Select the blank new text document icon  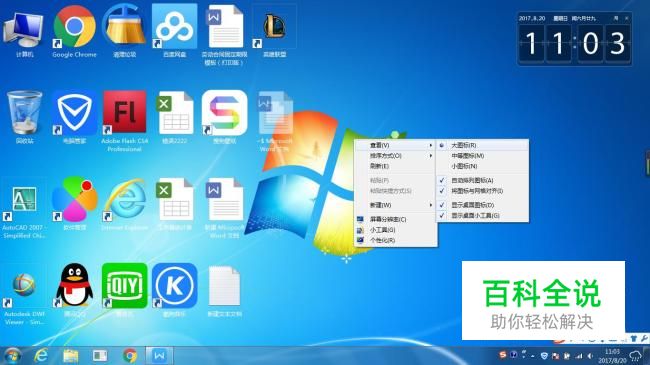[224, 291]
